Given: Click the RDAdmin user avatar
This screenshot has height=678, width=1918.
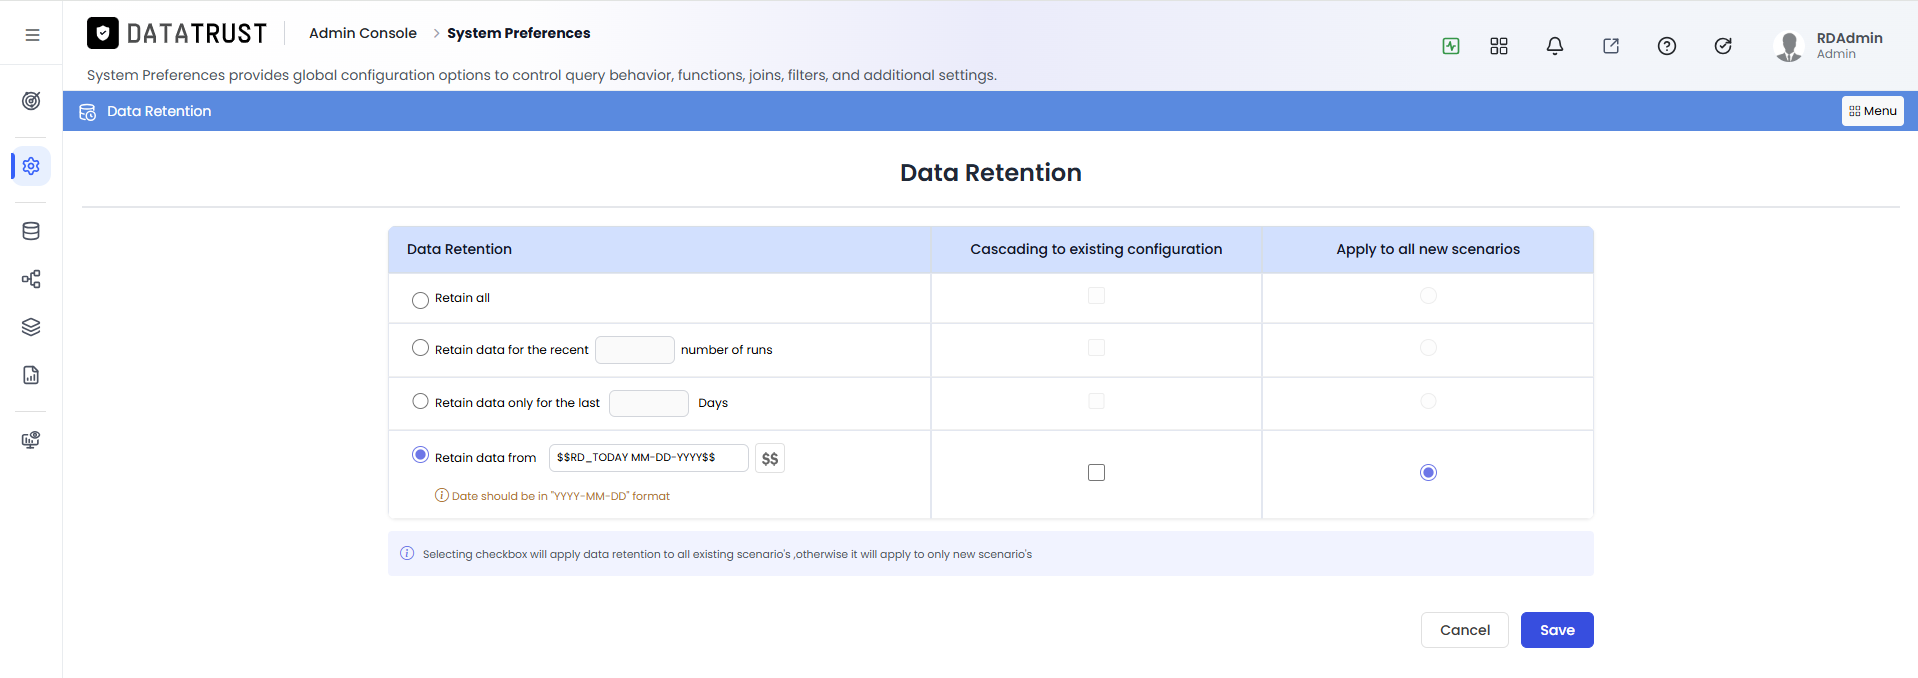Looking at the screenshot, I should (1788, 46).
